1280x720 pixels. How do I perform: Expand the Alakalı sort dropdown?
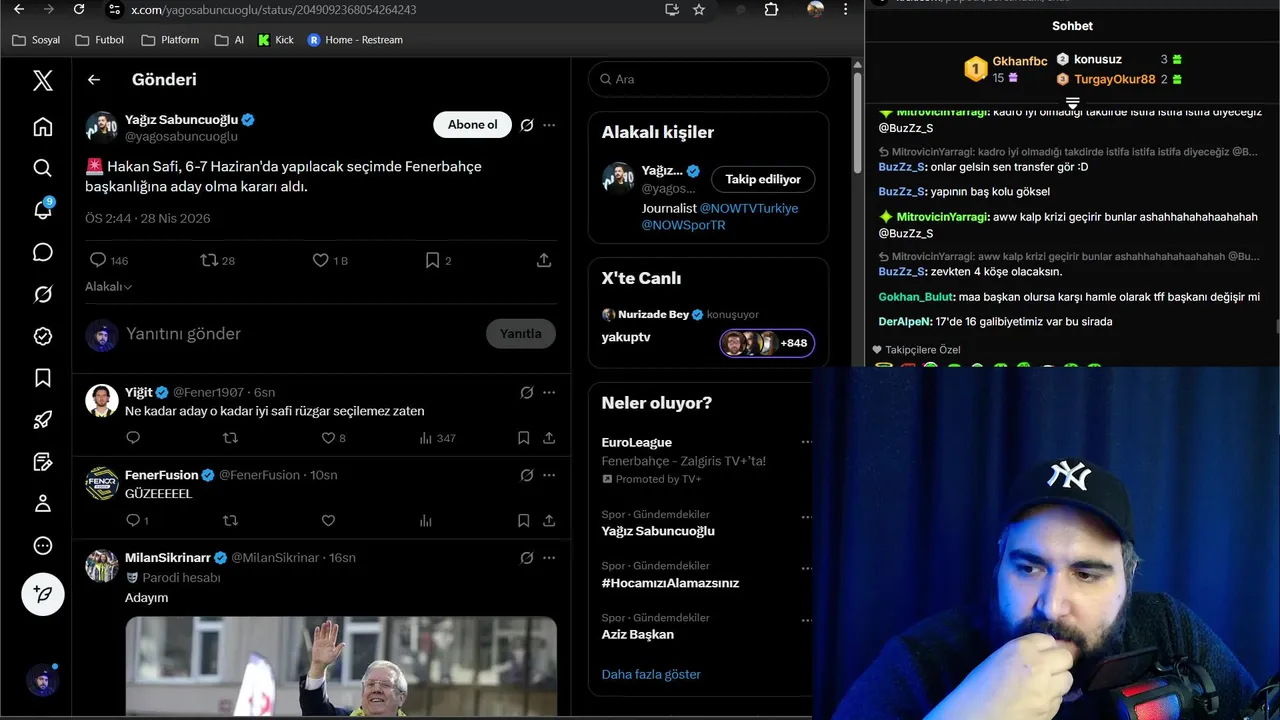[109, 287]
